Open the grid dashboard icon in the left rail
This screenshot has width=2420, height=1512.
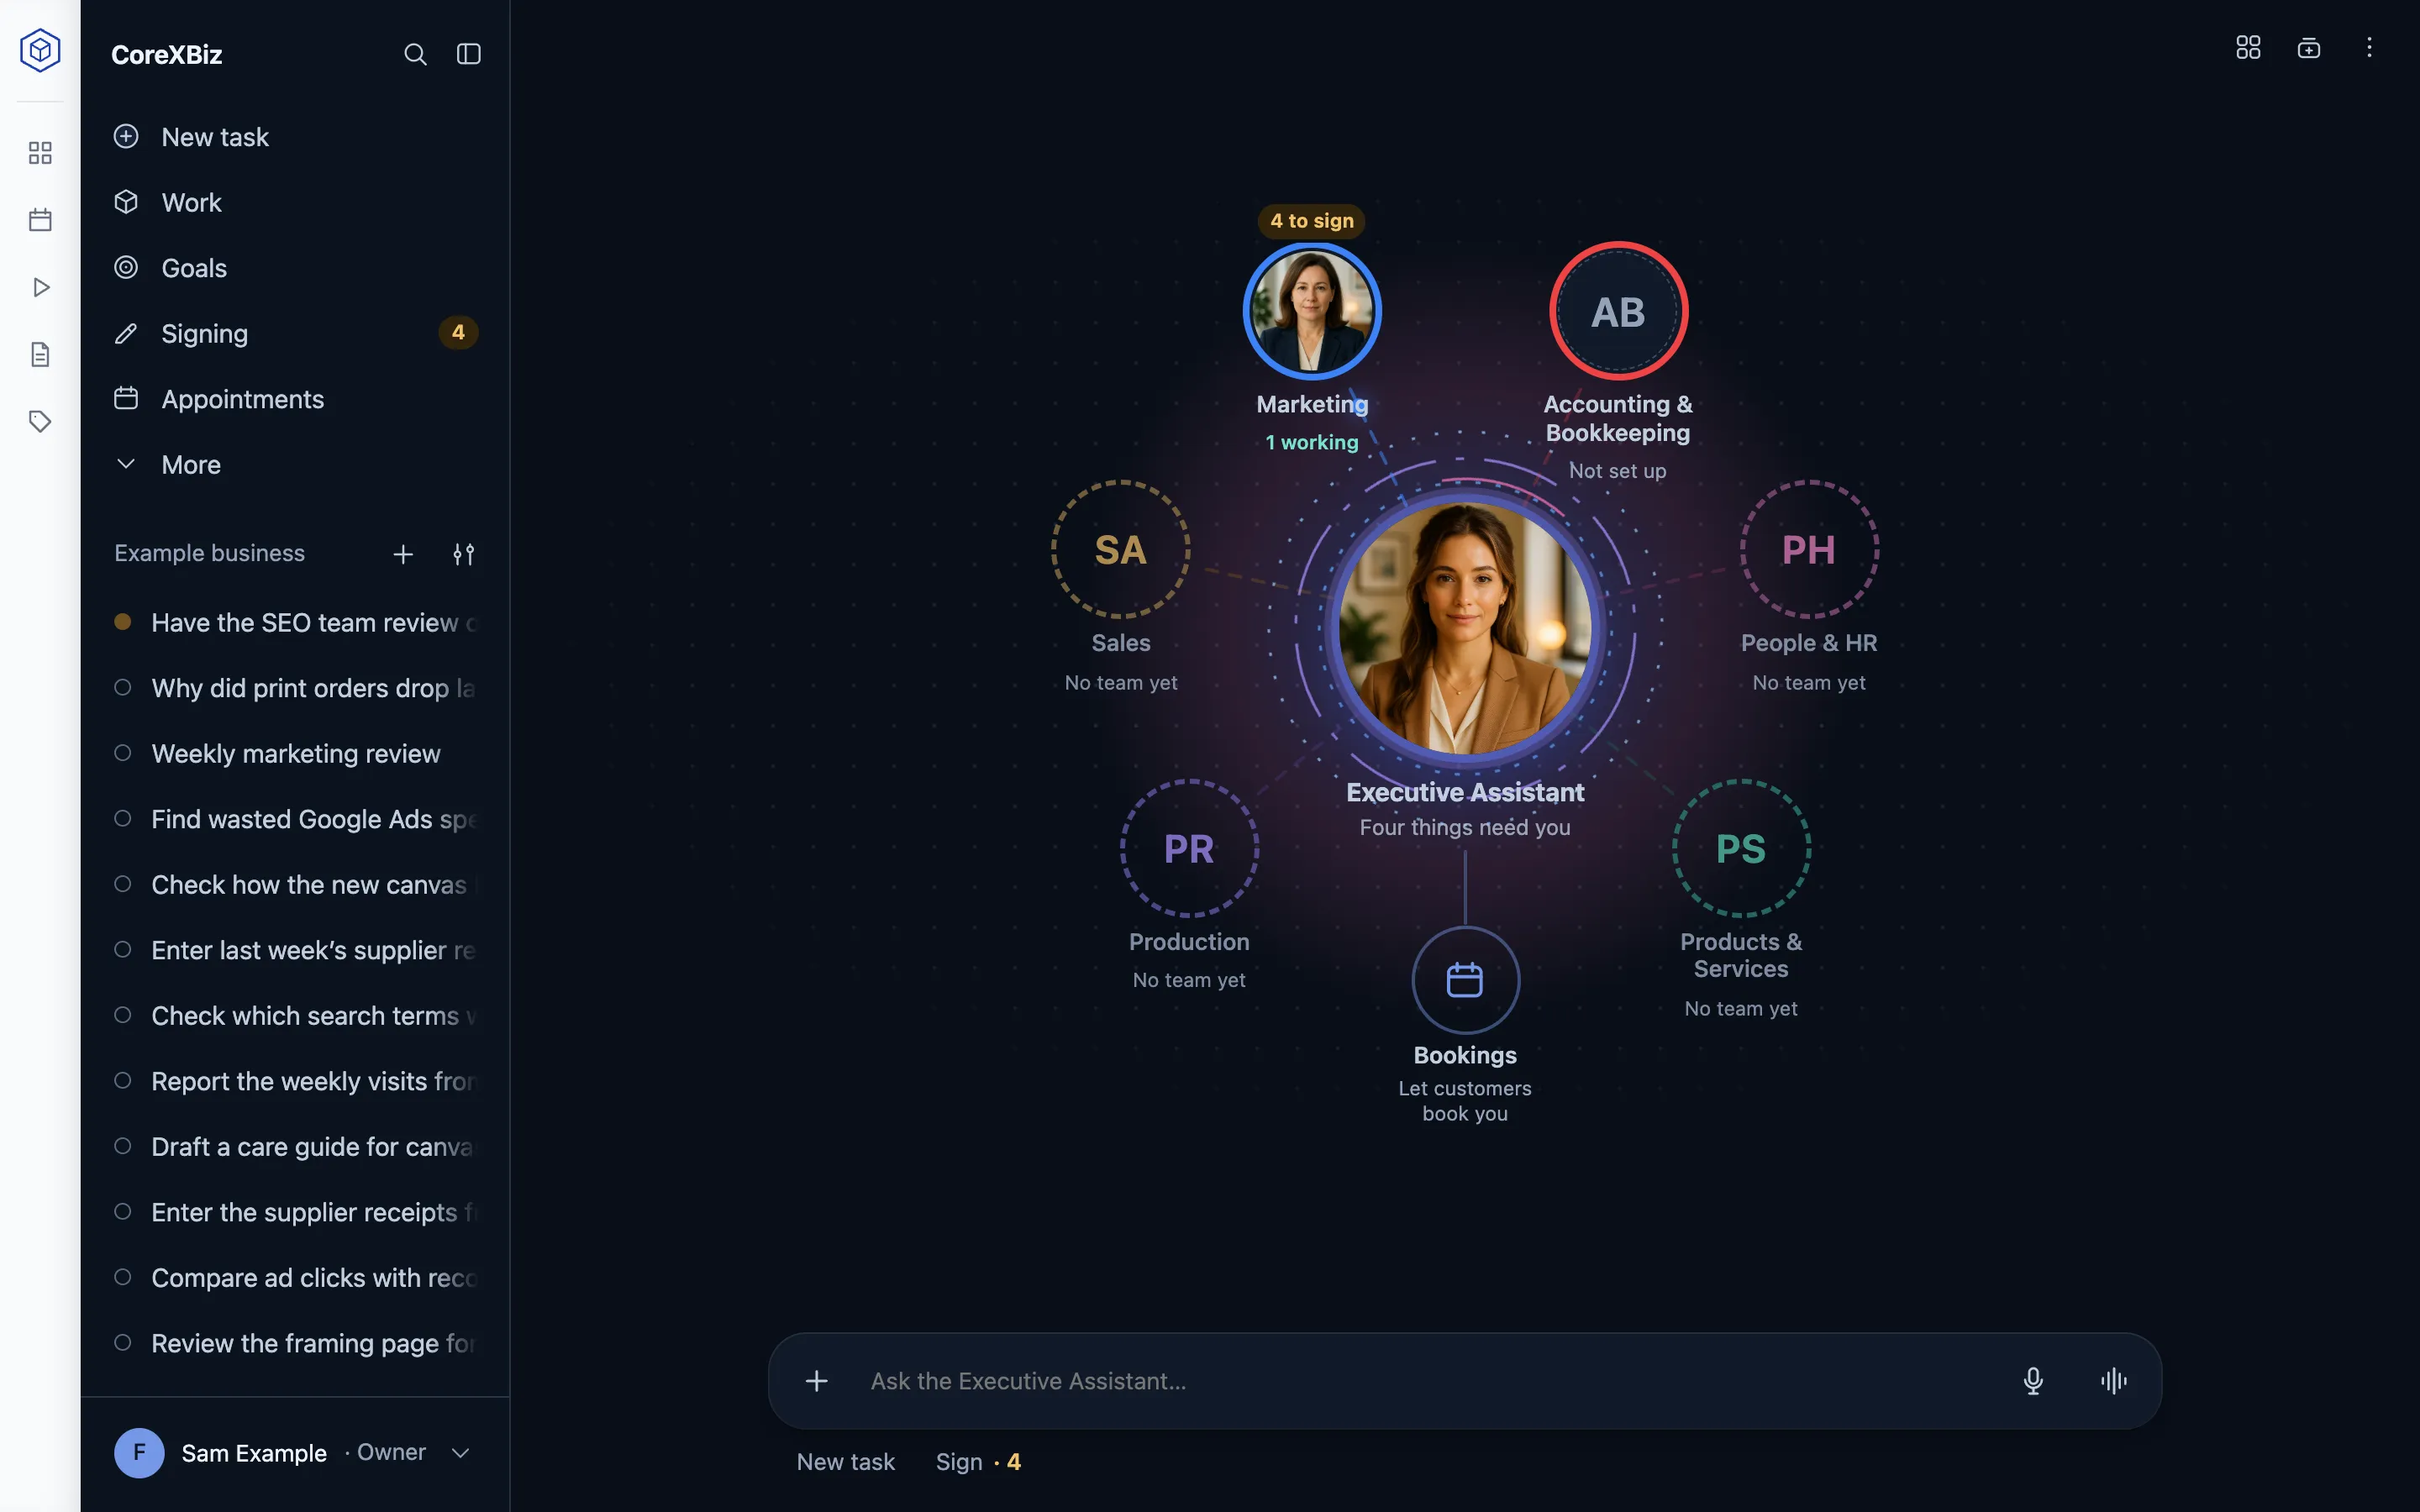[40, 153]
